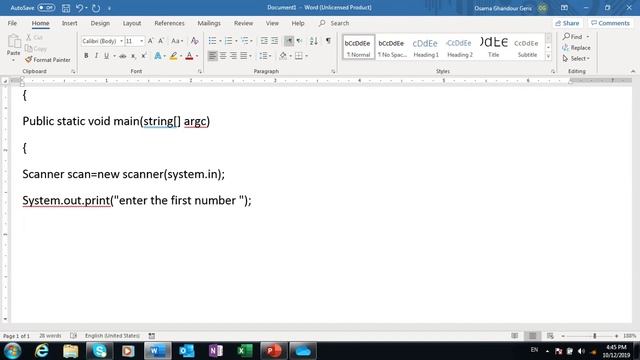The width and height of the screenshot is (640, 360).
Task: Align text right
Action: (233, 56)
